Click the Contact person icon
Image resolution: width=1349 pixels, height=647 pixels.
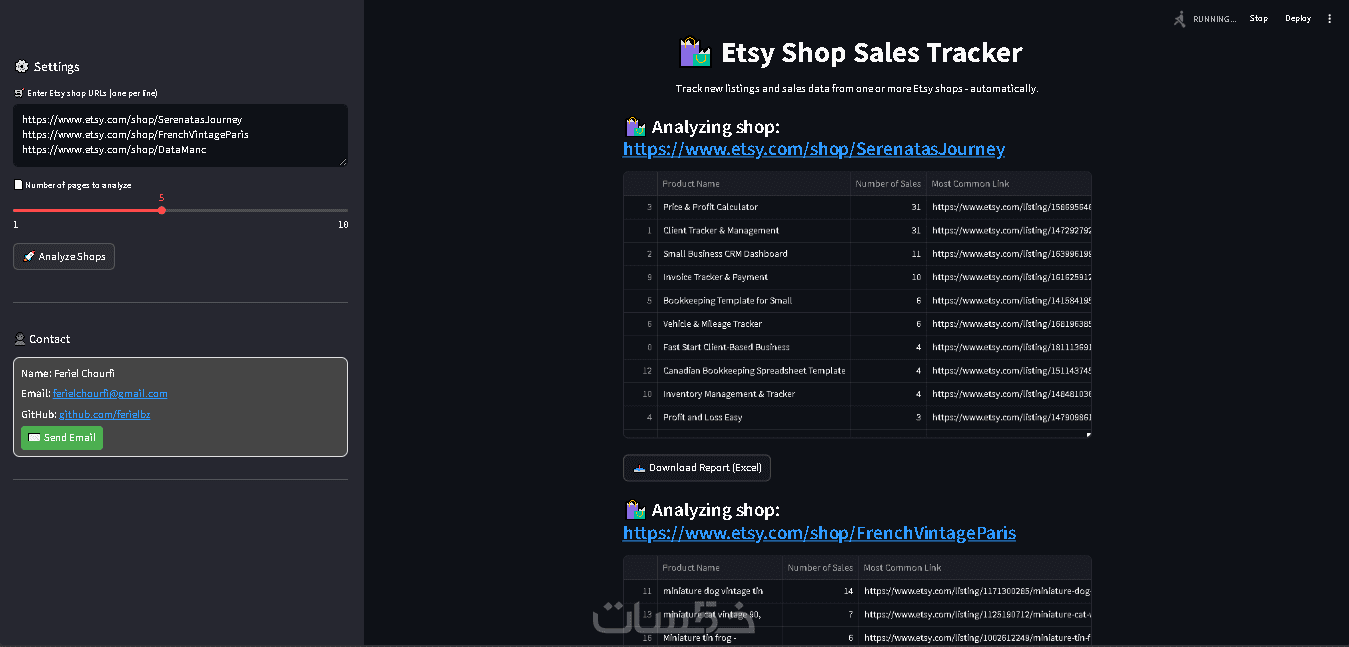click(x=20, y=339)
